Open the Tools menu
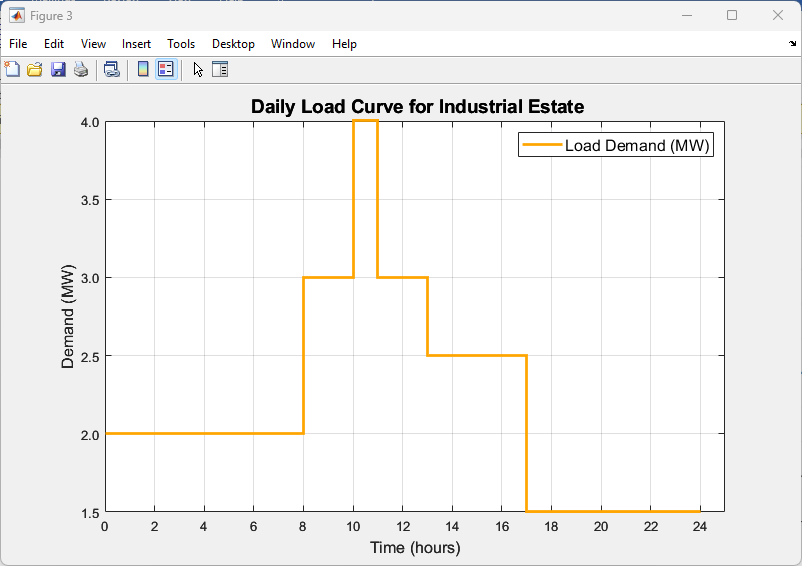 [x=181, y=44]
